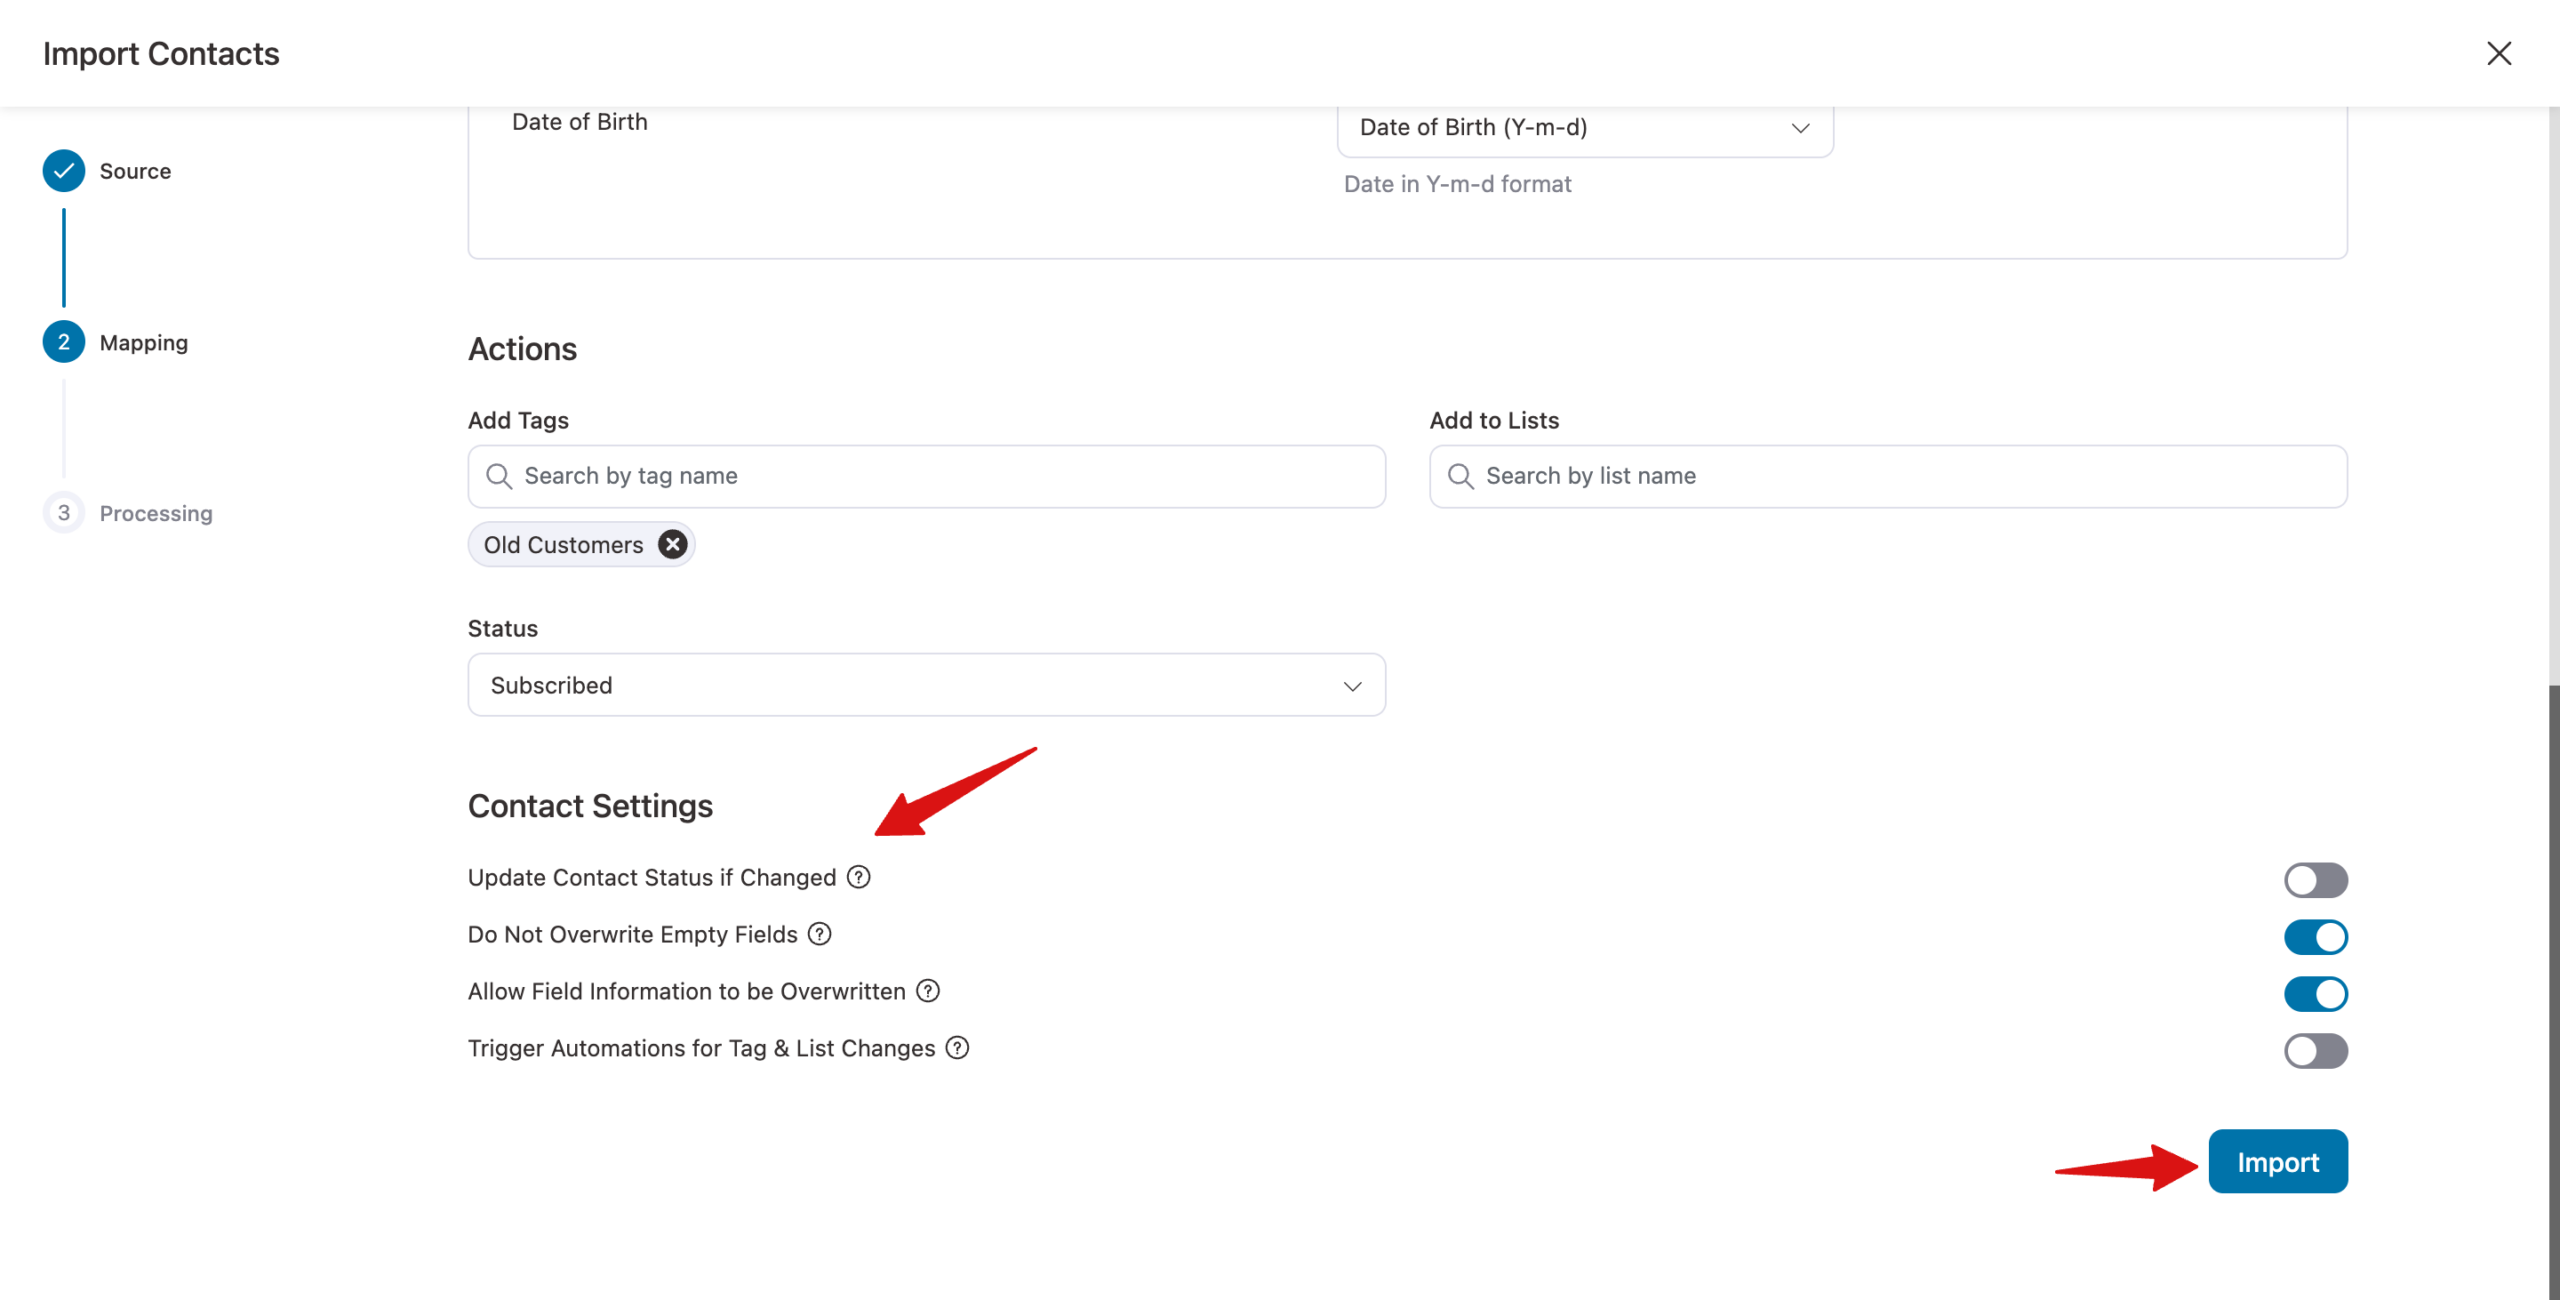The image size is (2560, 1300).
Task: Click the Processing step circle
Action: 64,512
